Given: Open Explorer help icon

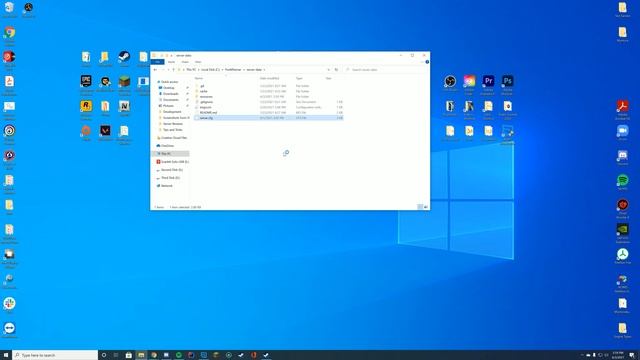Looking at the screenshot, I should coord(427,62).
